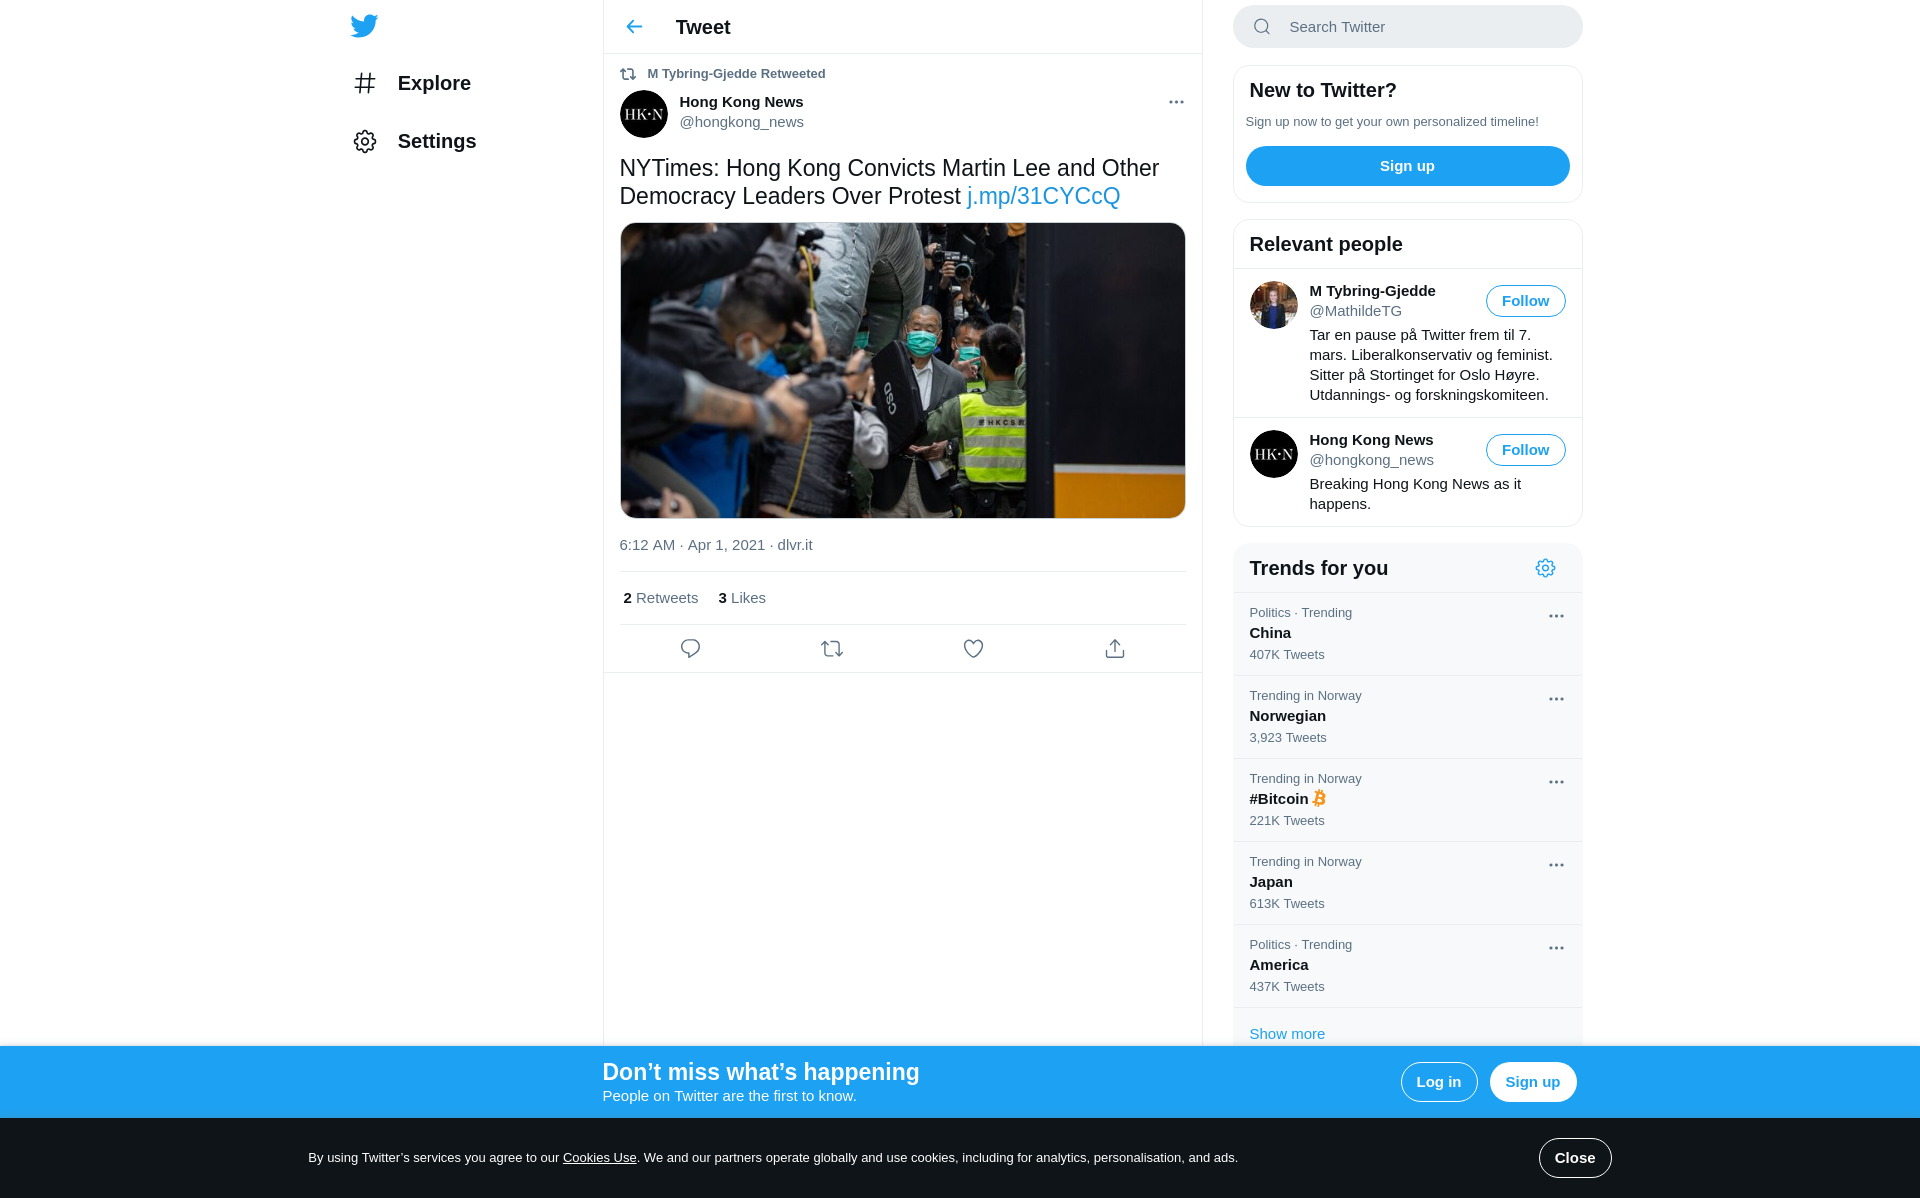Open more options on the tweet
This screenshot has height=1198, width=1920.
(1176, 102)
